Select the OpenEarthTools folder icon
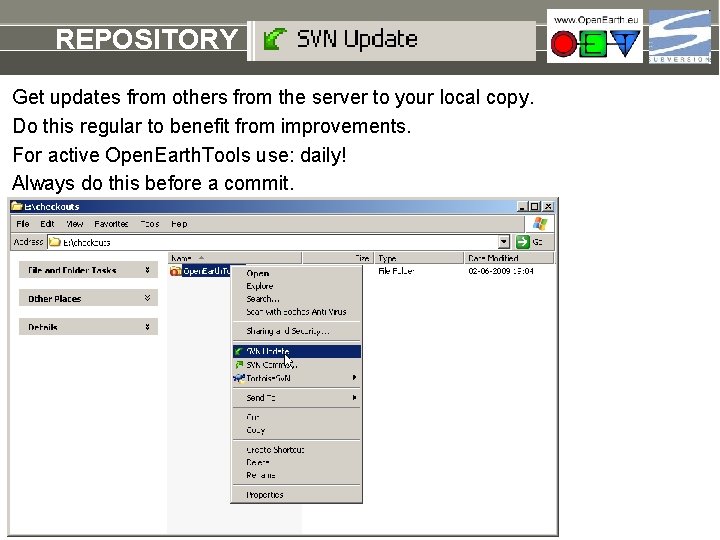 175,271
